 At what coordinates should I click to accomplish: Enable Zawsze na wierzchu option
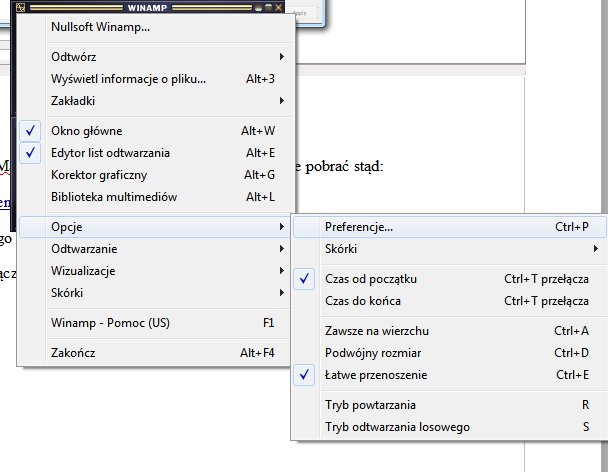pos(450,331)
